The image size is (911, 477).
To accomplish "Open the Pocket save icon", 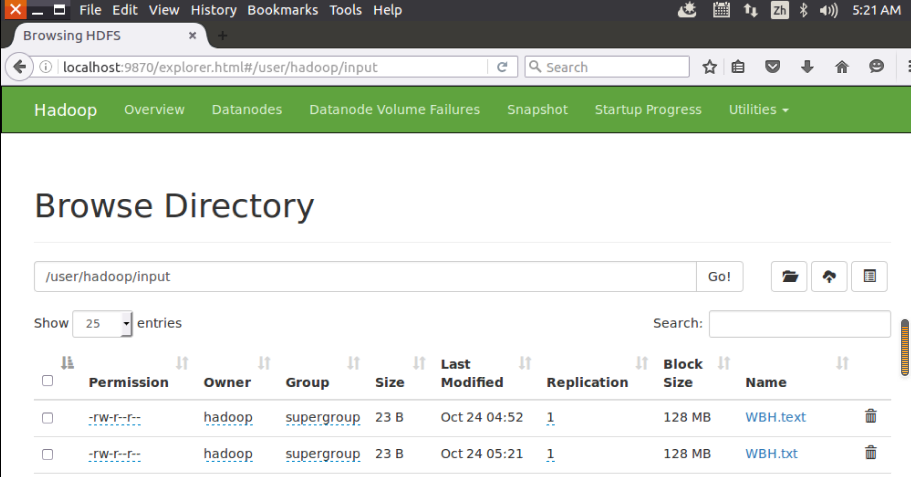I will coord(773,67).
